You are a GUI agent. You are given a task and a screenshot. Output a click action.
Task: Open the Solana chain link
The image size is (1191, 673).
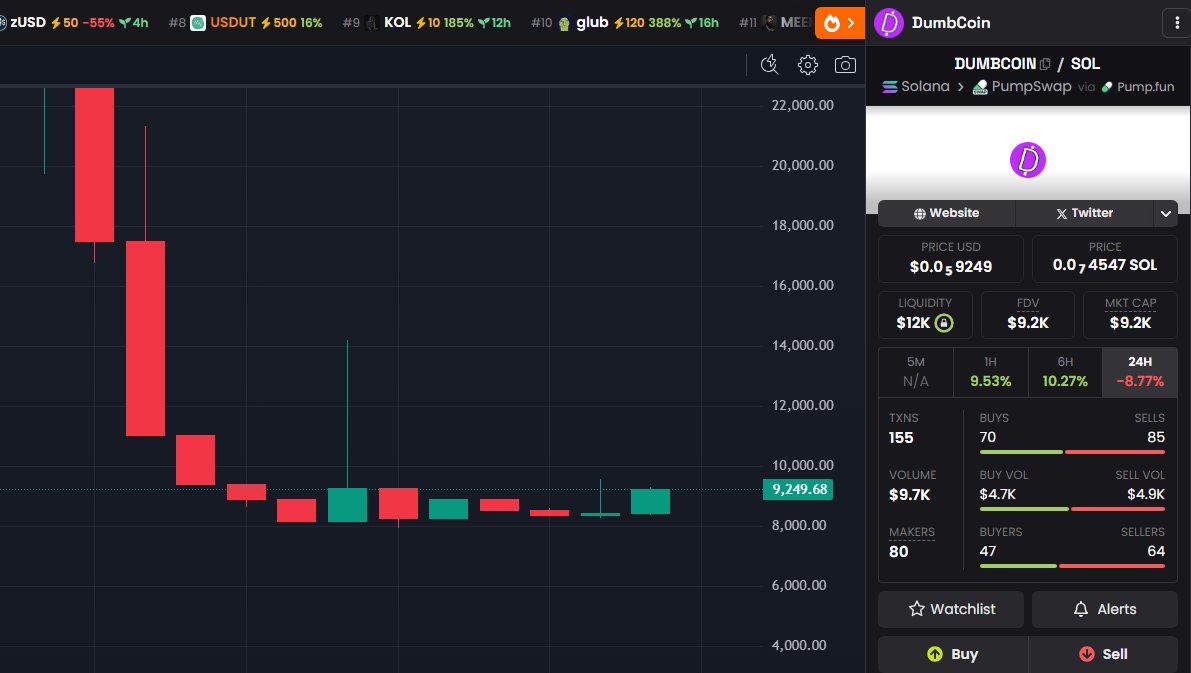click(916, 87)
